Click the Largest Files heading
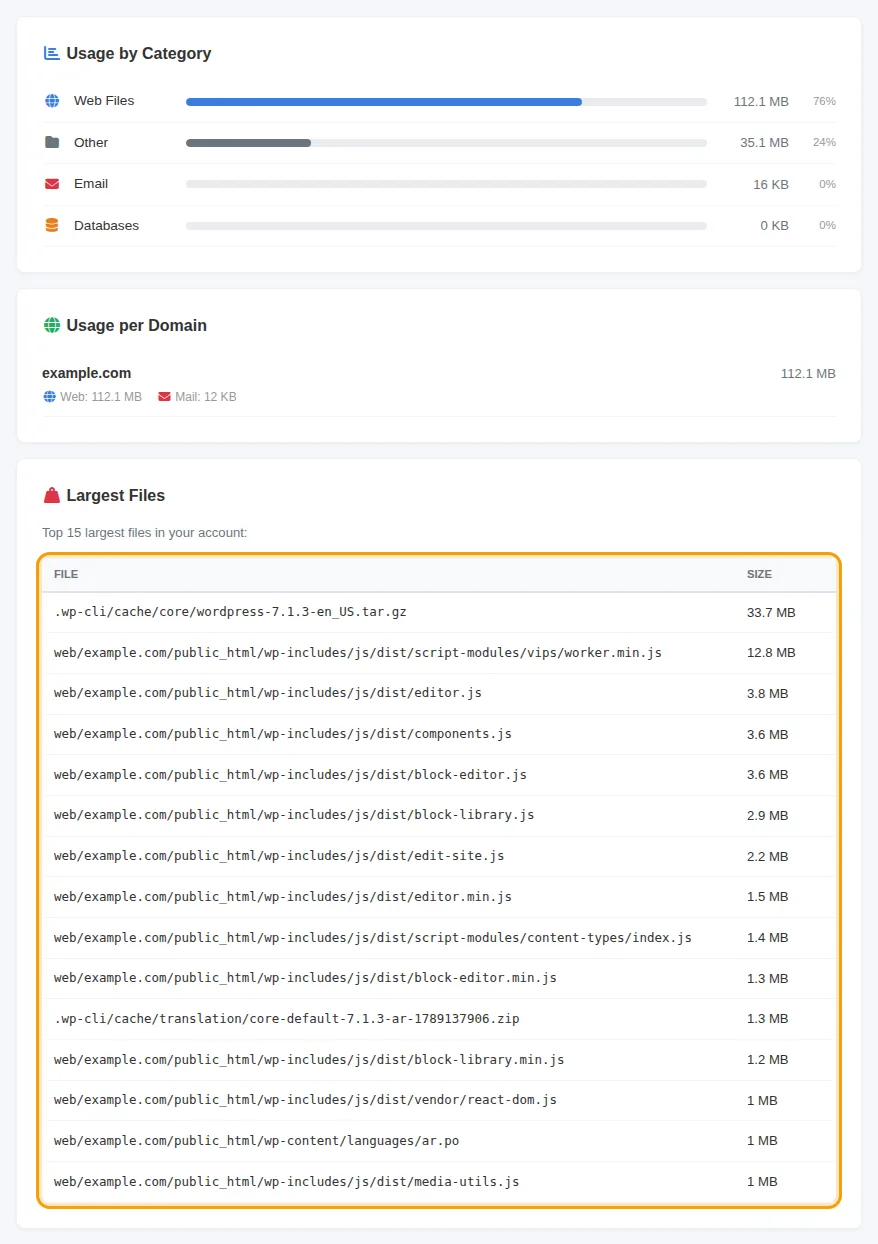The image size is (878, 1244). (116, 495)
